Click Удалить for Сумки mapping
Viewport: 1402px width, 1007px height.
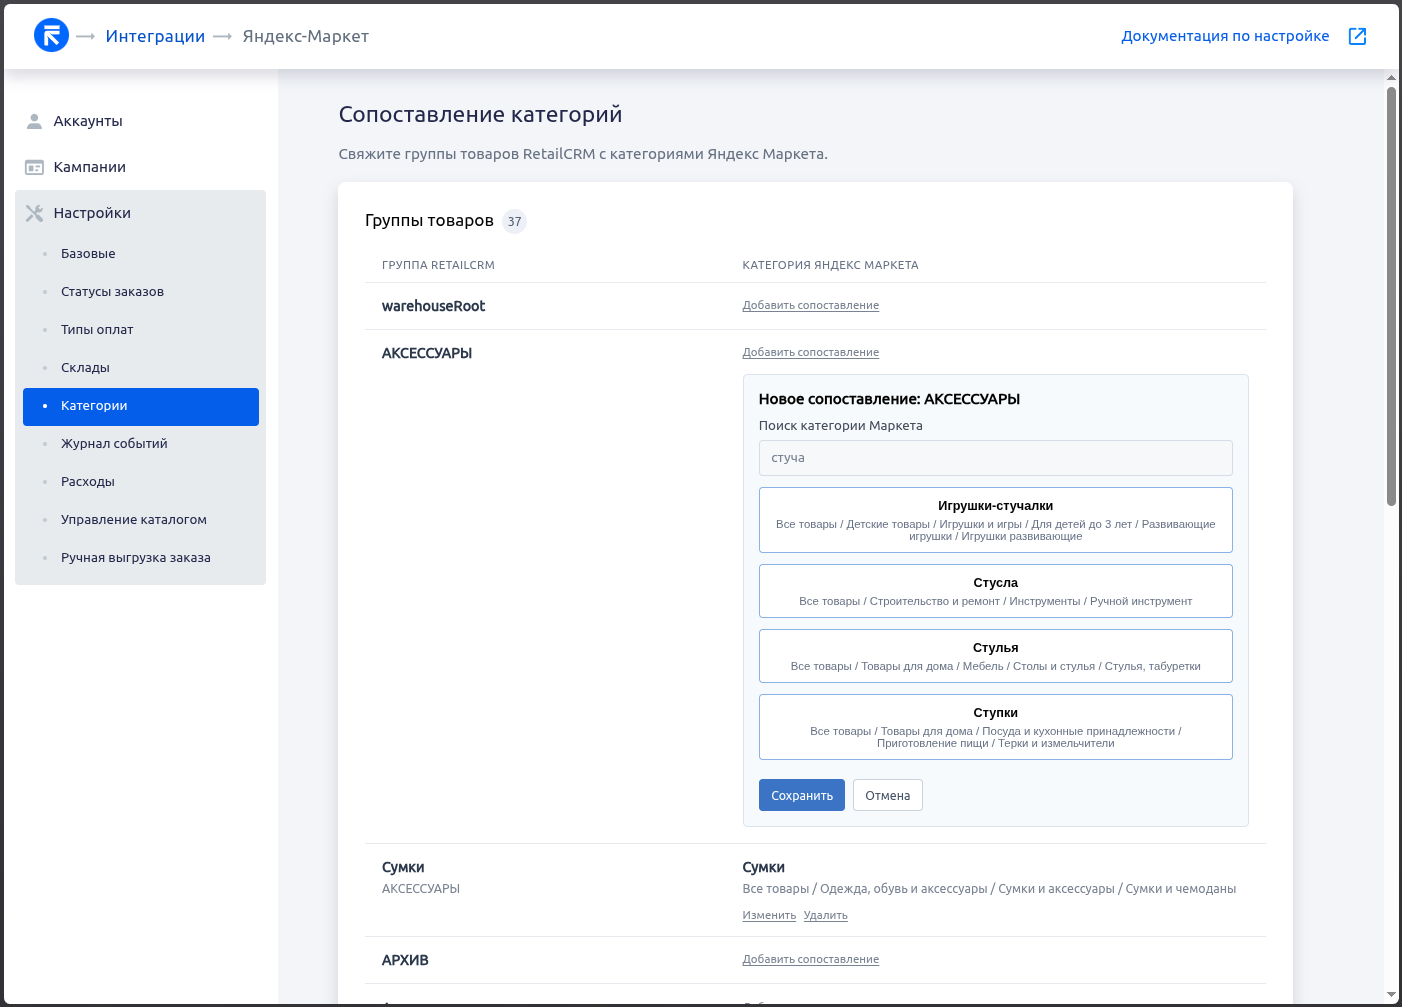point(826,915)
